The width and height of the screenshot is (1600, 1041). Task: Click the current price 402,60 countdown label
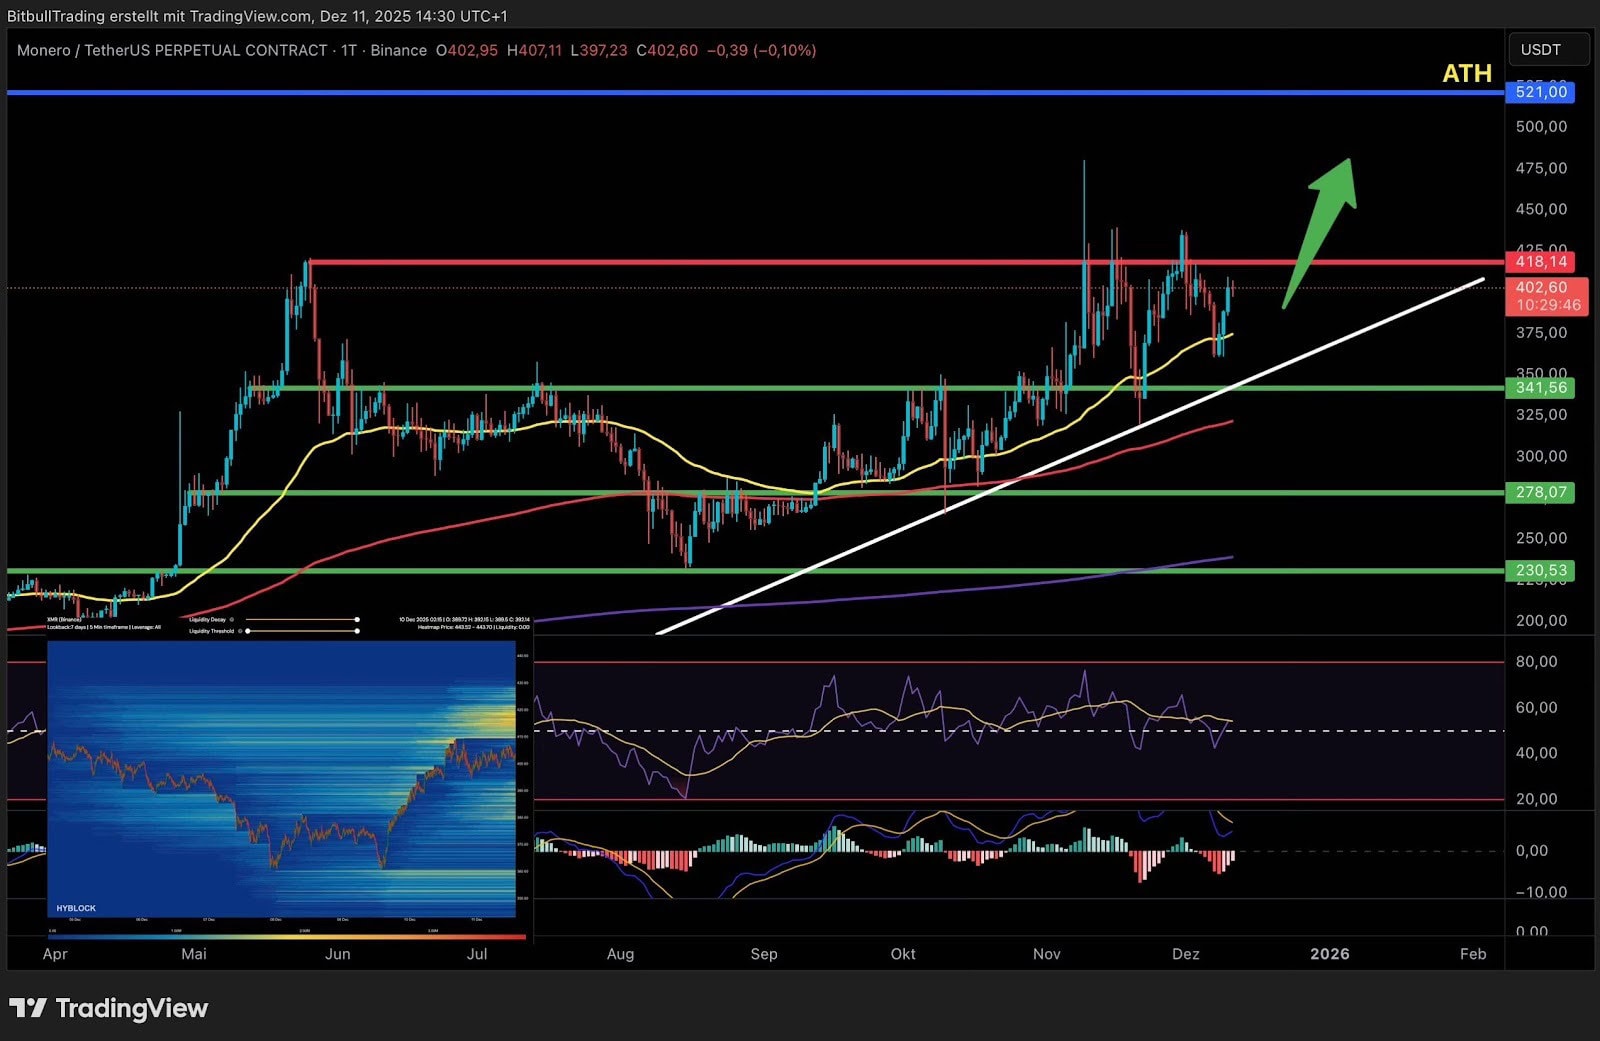tap(1546, 297)
